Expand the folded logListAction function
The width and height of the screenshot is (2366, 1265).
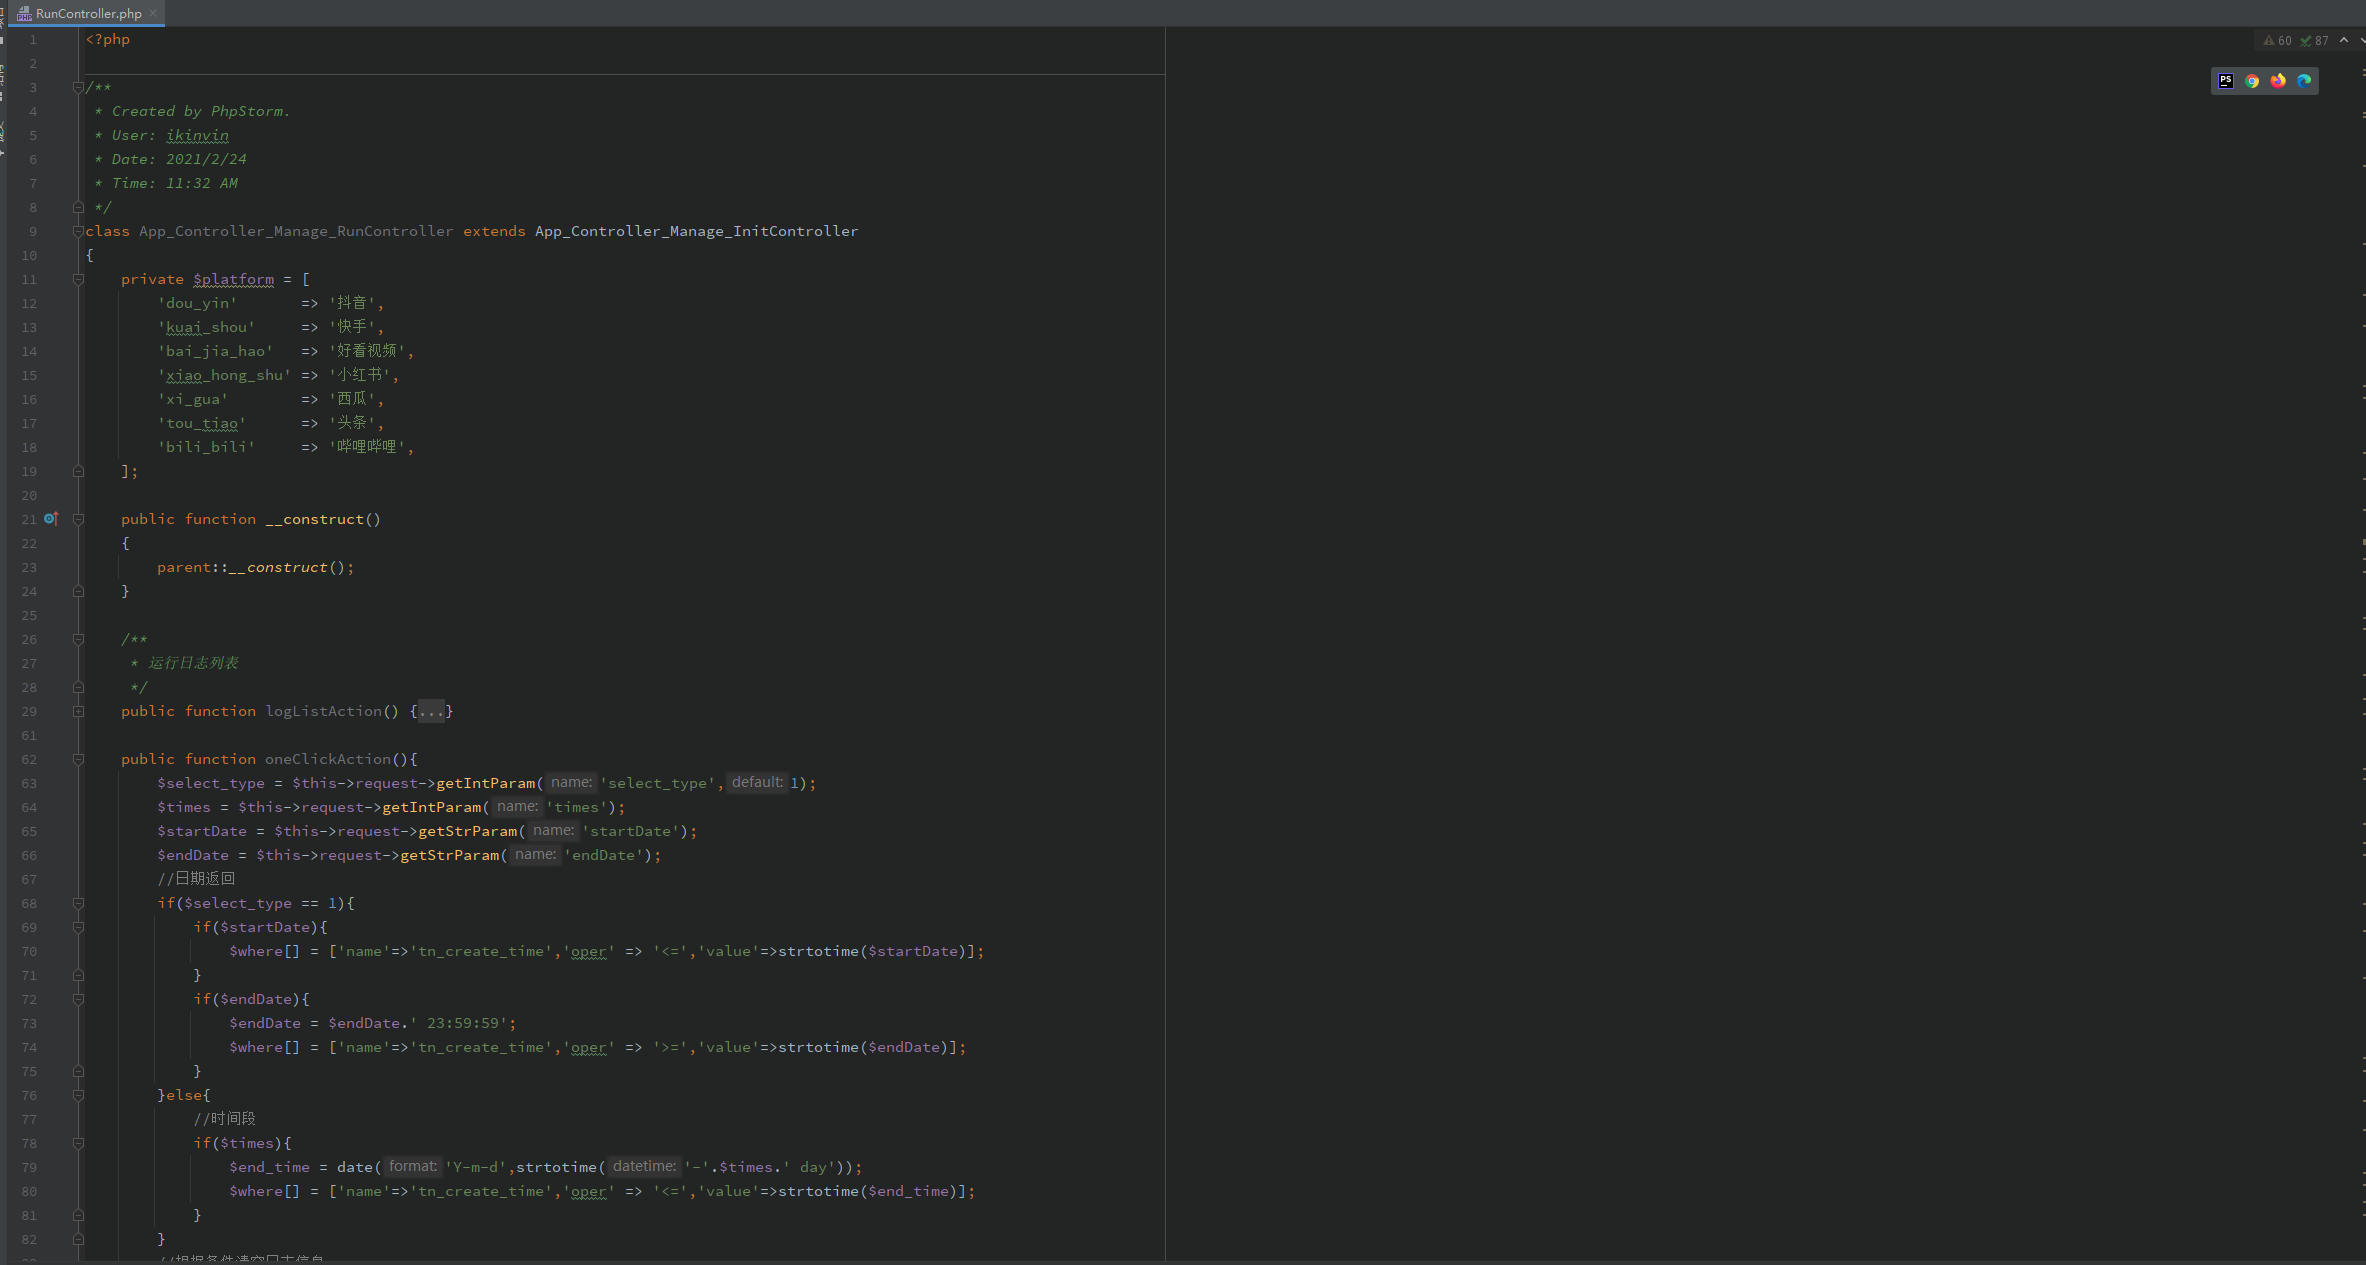pos(78,711)
